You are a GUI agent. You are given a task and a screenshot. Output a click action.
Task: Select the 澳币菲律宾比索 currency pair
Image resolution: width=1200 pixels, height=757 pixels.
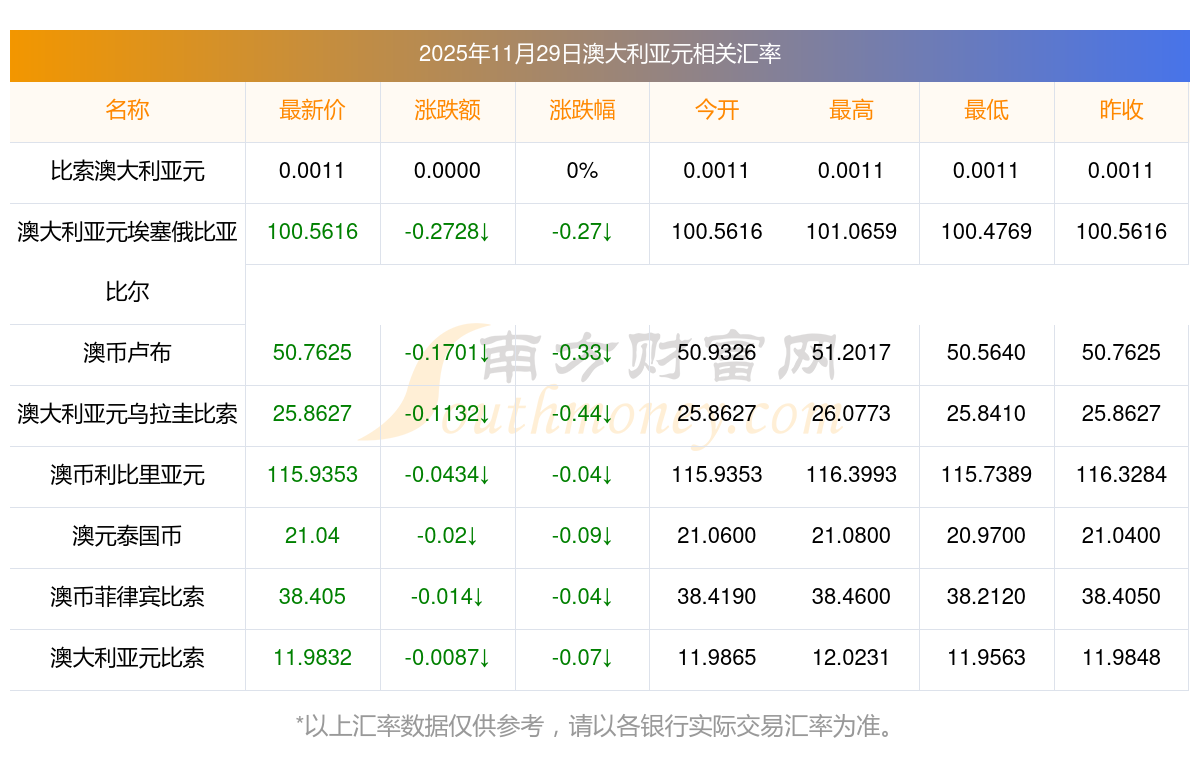[127, 597]
